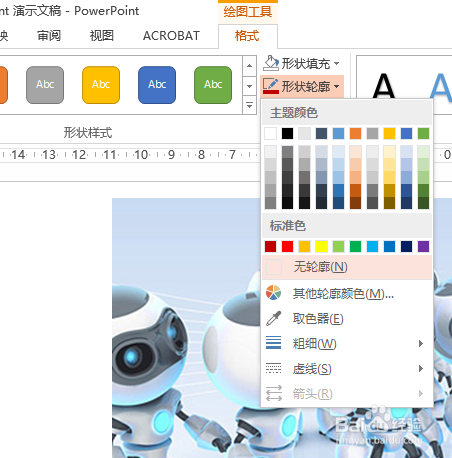Click the Shape Outline pen icon
452x458 pixels.
[271, 86]
